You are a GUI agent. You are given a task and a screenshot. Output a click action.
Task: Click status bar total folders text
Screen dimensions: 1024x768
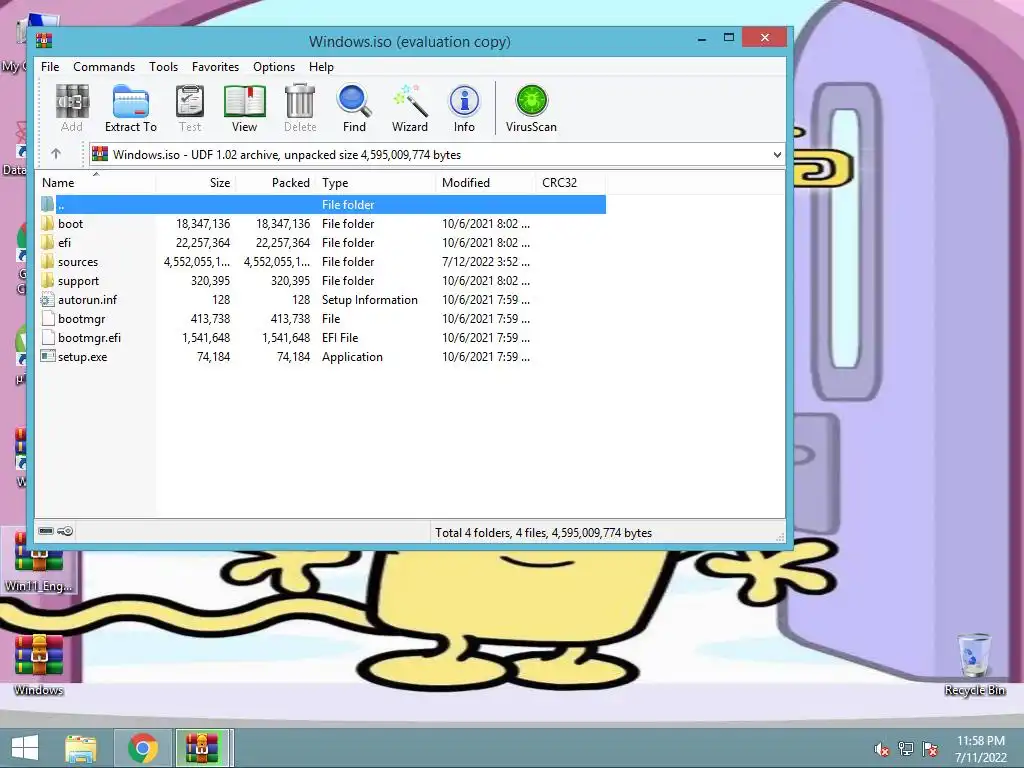[x=543, y=533]
